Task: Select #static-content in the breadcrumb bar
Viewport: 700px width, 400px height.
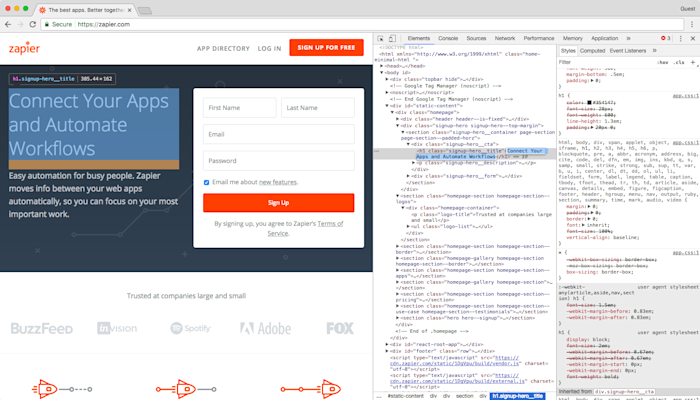Action: click(405, 396)
